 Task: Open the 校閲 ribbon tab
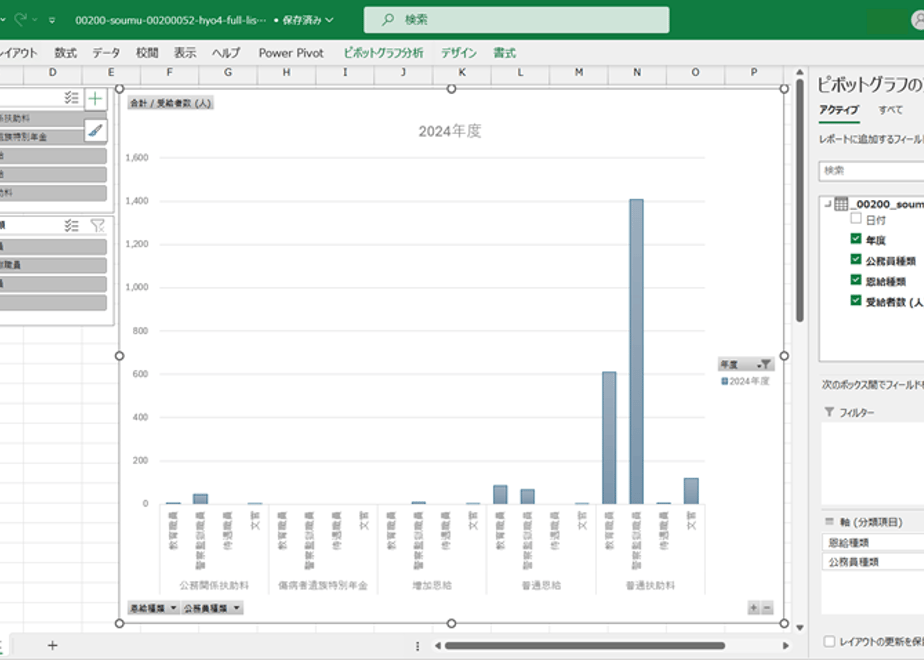(147, 53)
